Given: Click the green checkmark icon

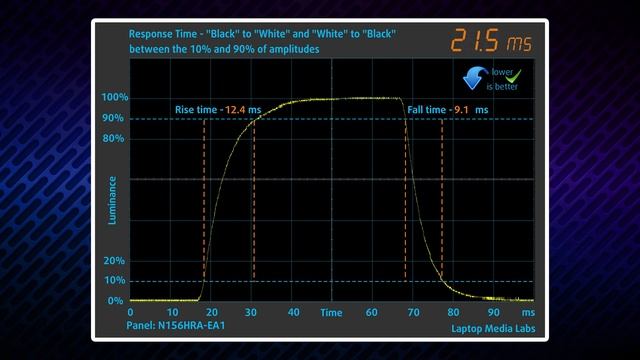Looking at the screenshot, I should pyautogui.click(x=513, y=76).
